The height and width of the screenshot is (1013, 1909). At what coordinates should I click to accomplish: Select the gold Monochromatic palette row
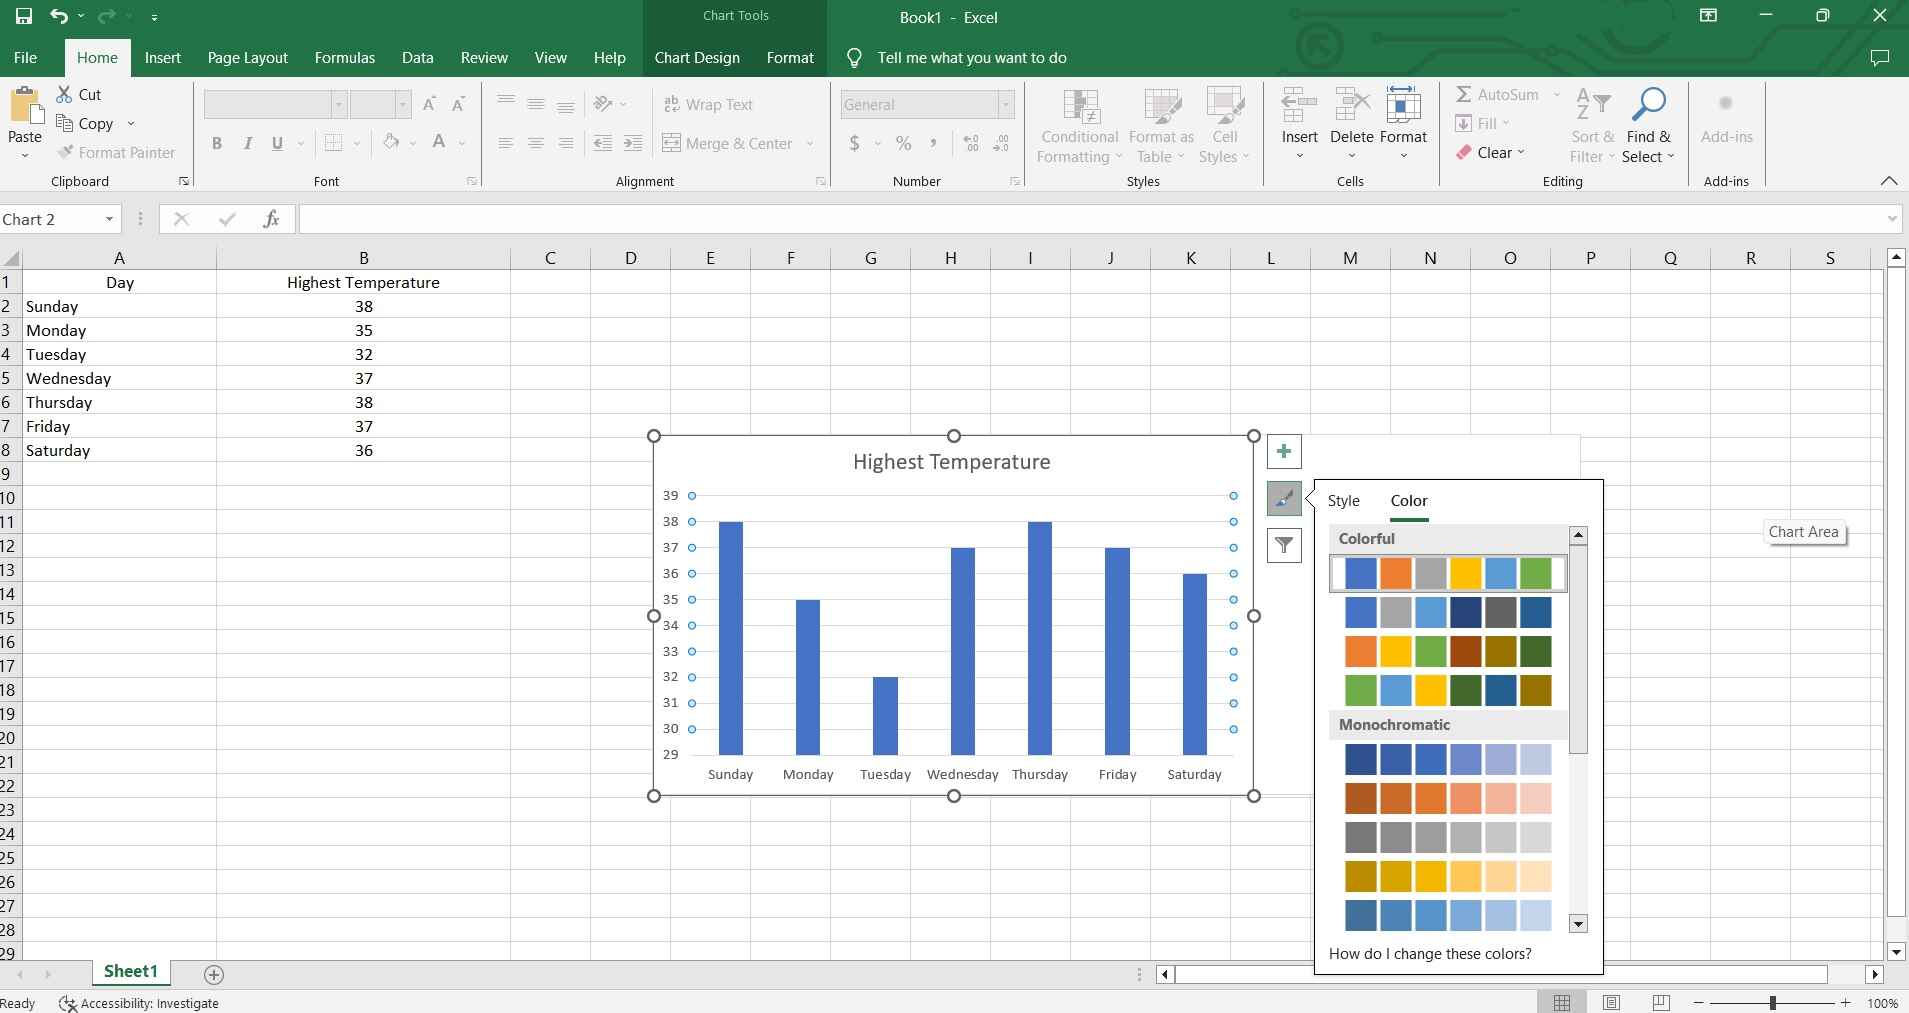(x=1448, y=876)
